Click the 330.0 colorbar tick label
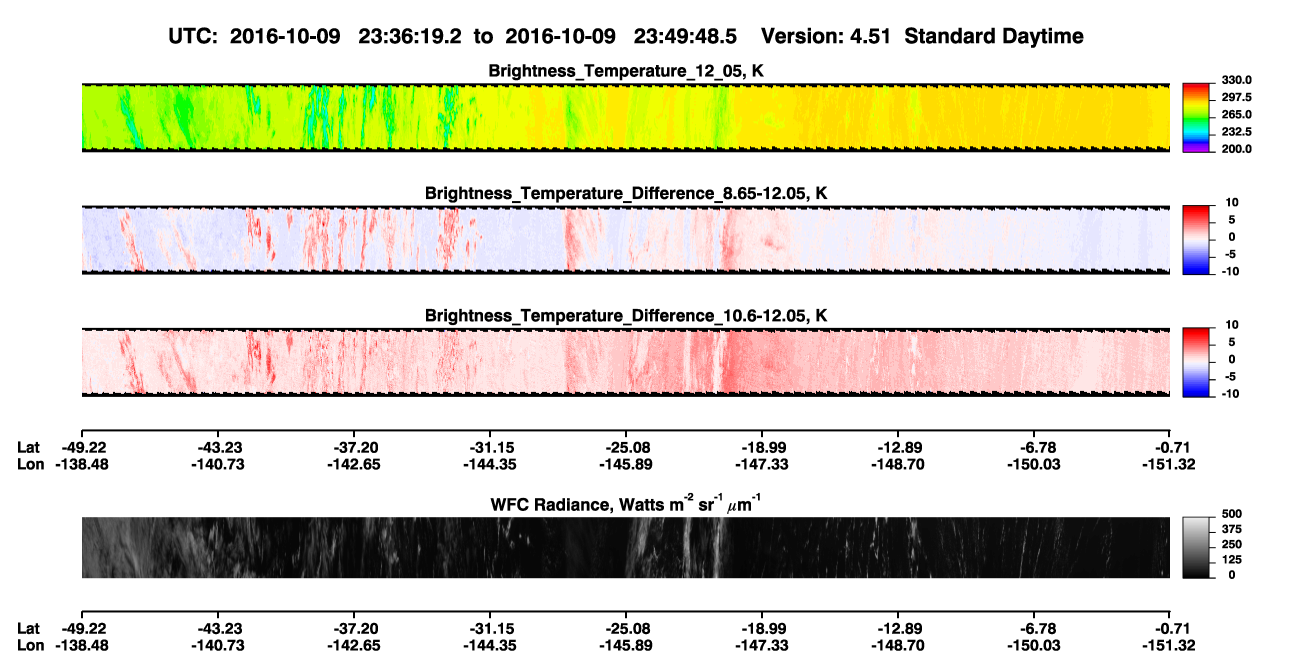The image size is (1300, 667). point(1235,81)
